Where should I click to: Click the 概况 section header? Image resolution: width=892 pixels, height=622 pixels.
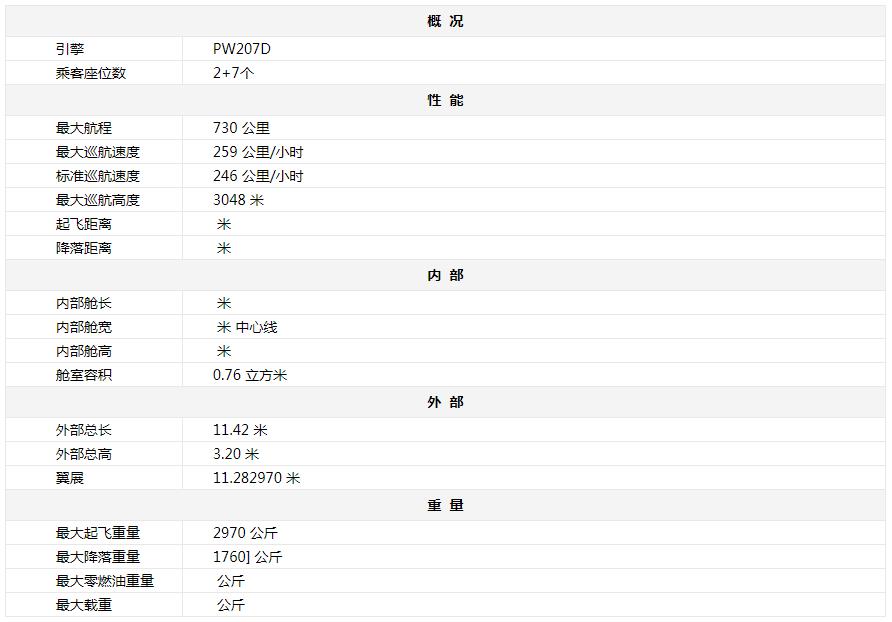[445, 21]
